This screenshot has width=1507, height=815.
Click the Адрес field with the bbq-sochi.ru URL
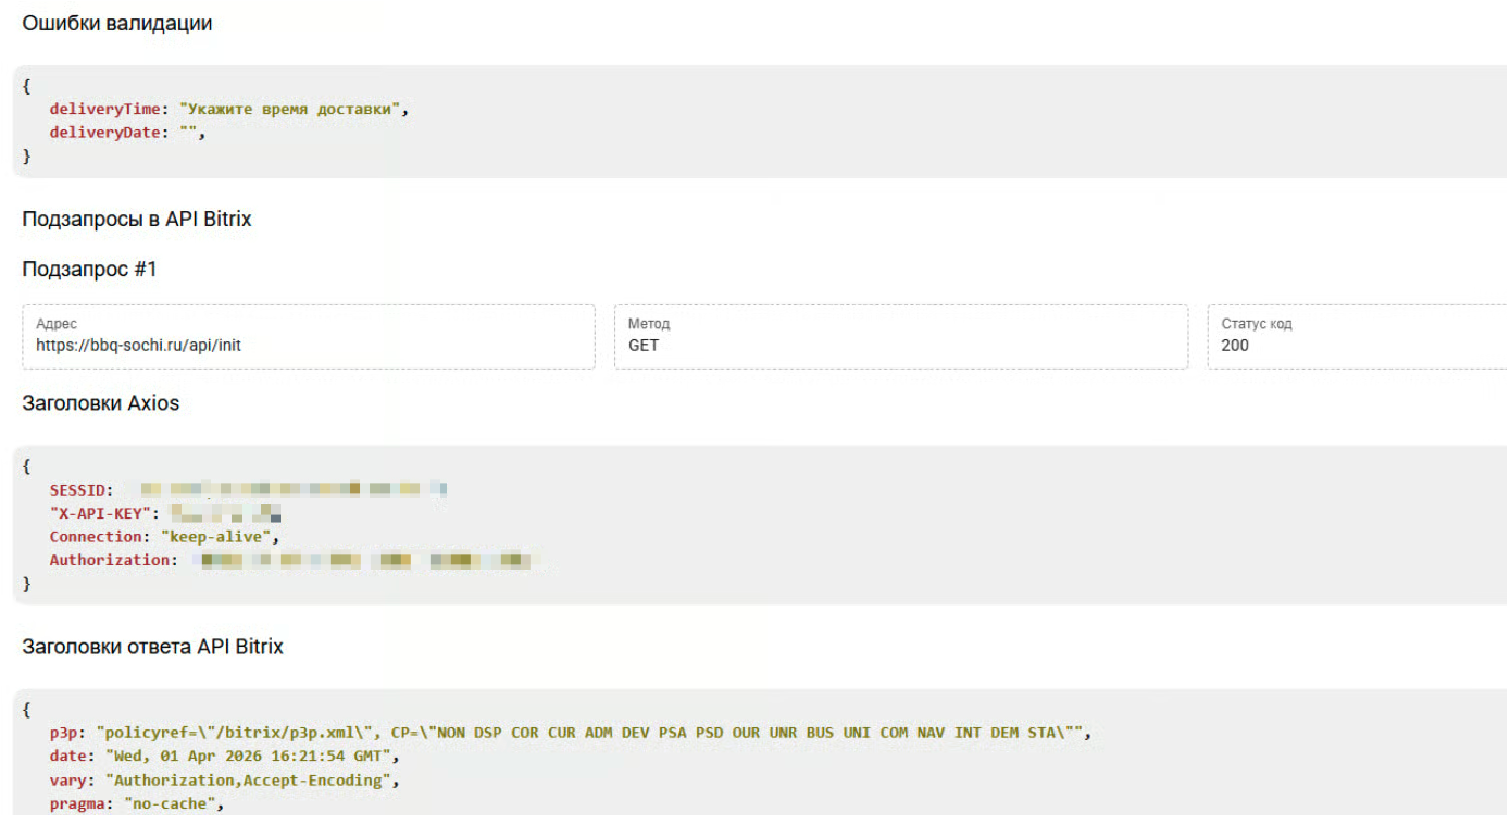click(308, 337)
